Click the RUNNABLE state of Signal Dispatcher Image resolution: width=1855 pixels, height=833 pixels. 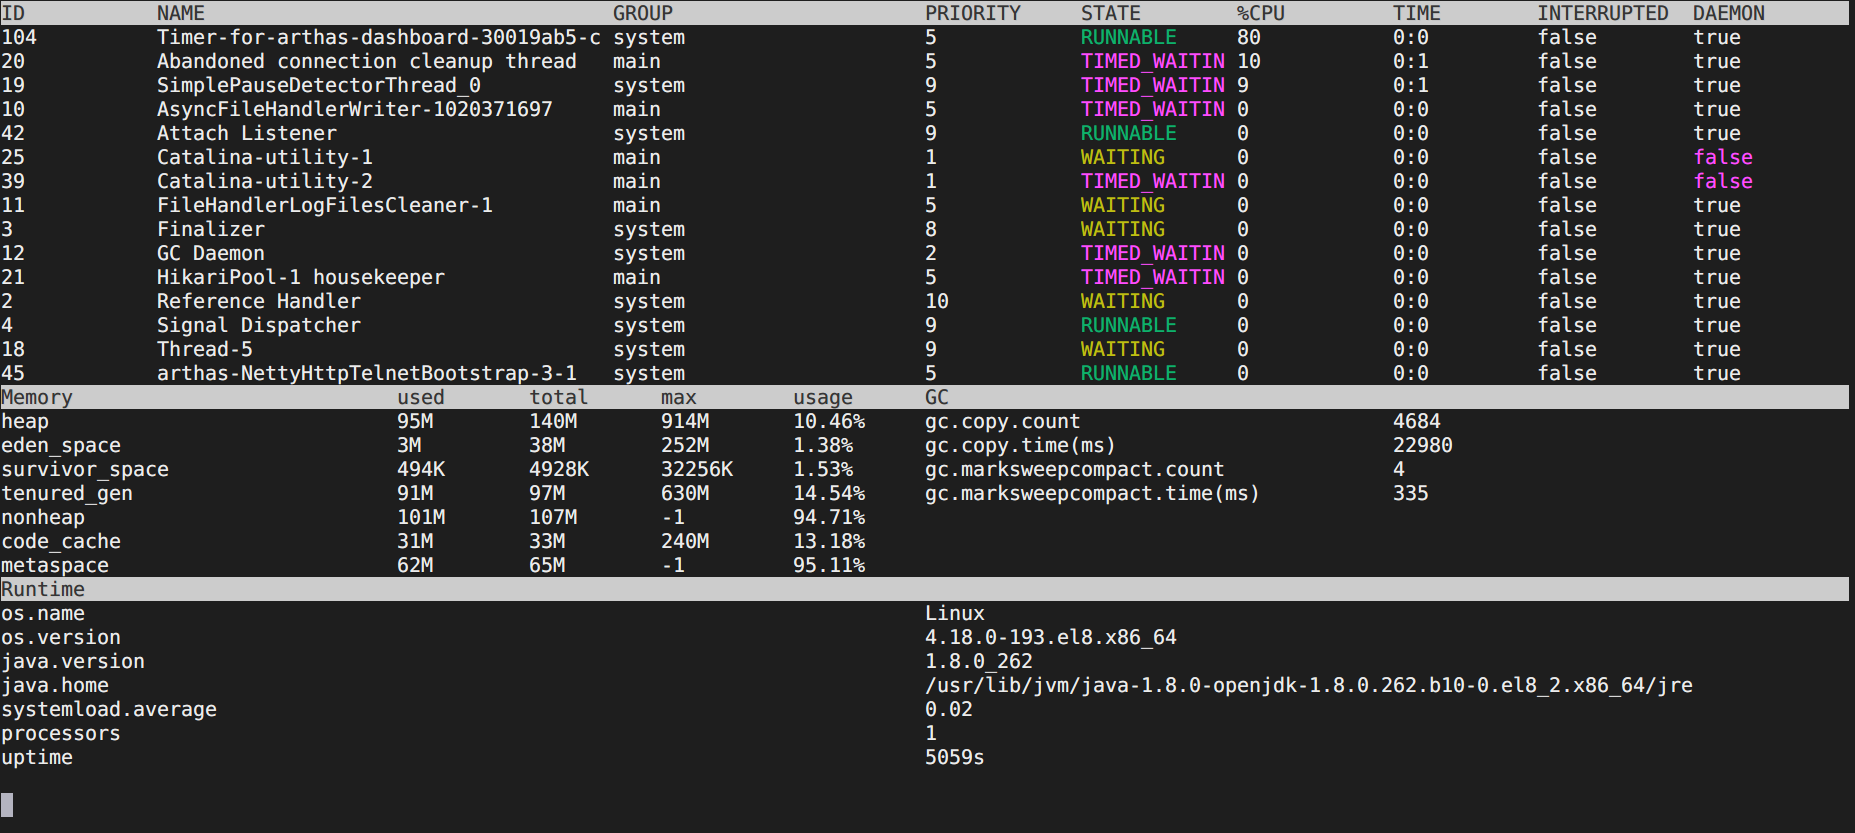click(1128, 325)
